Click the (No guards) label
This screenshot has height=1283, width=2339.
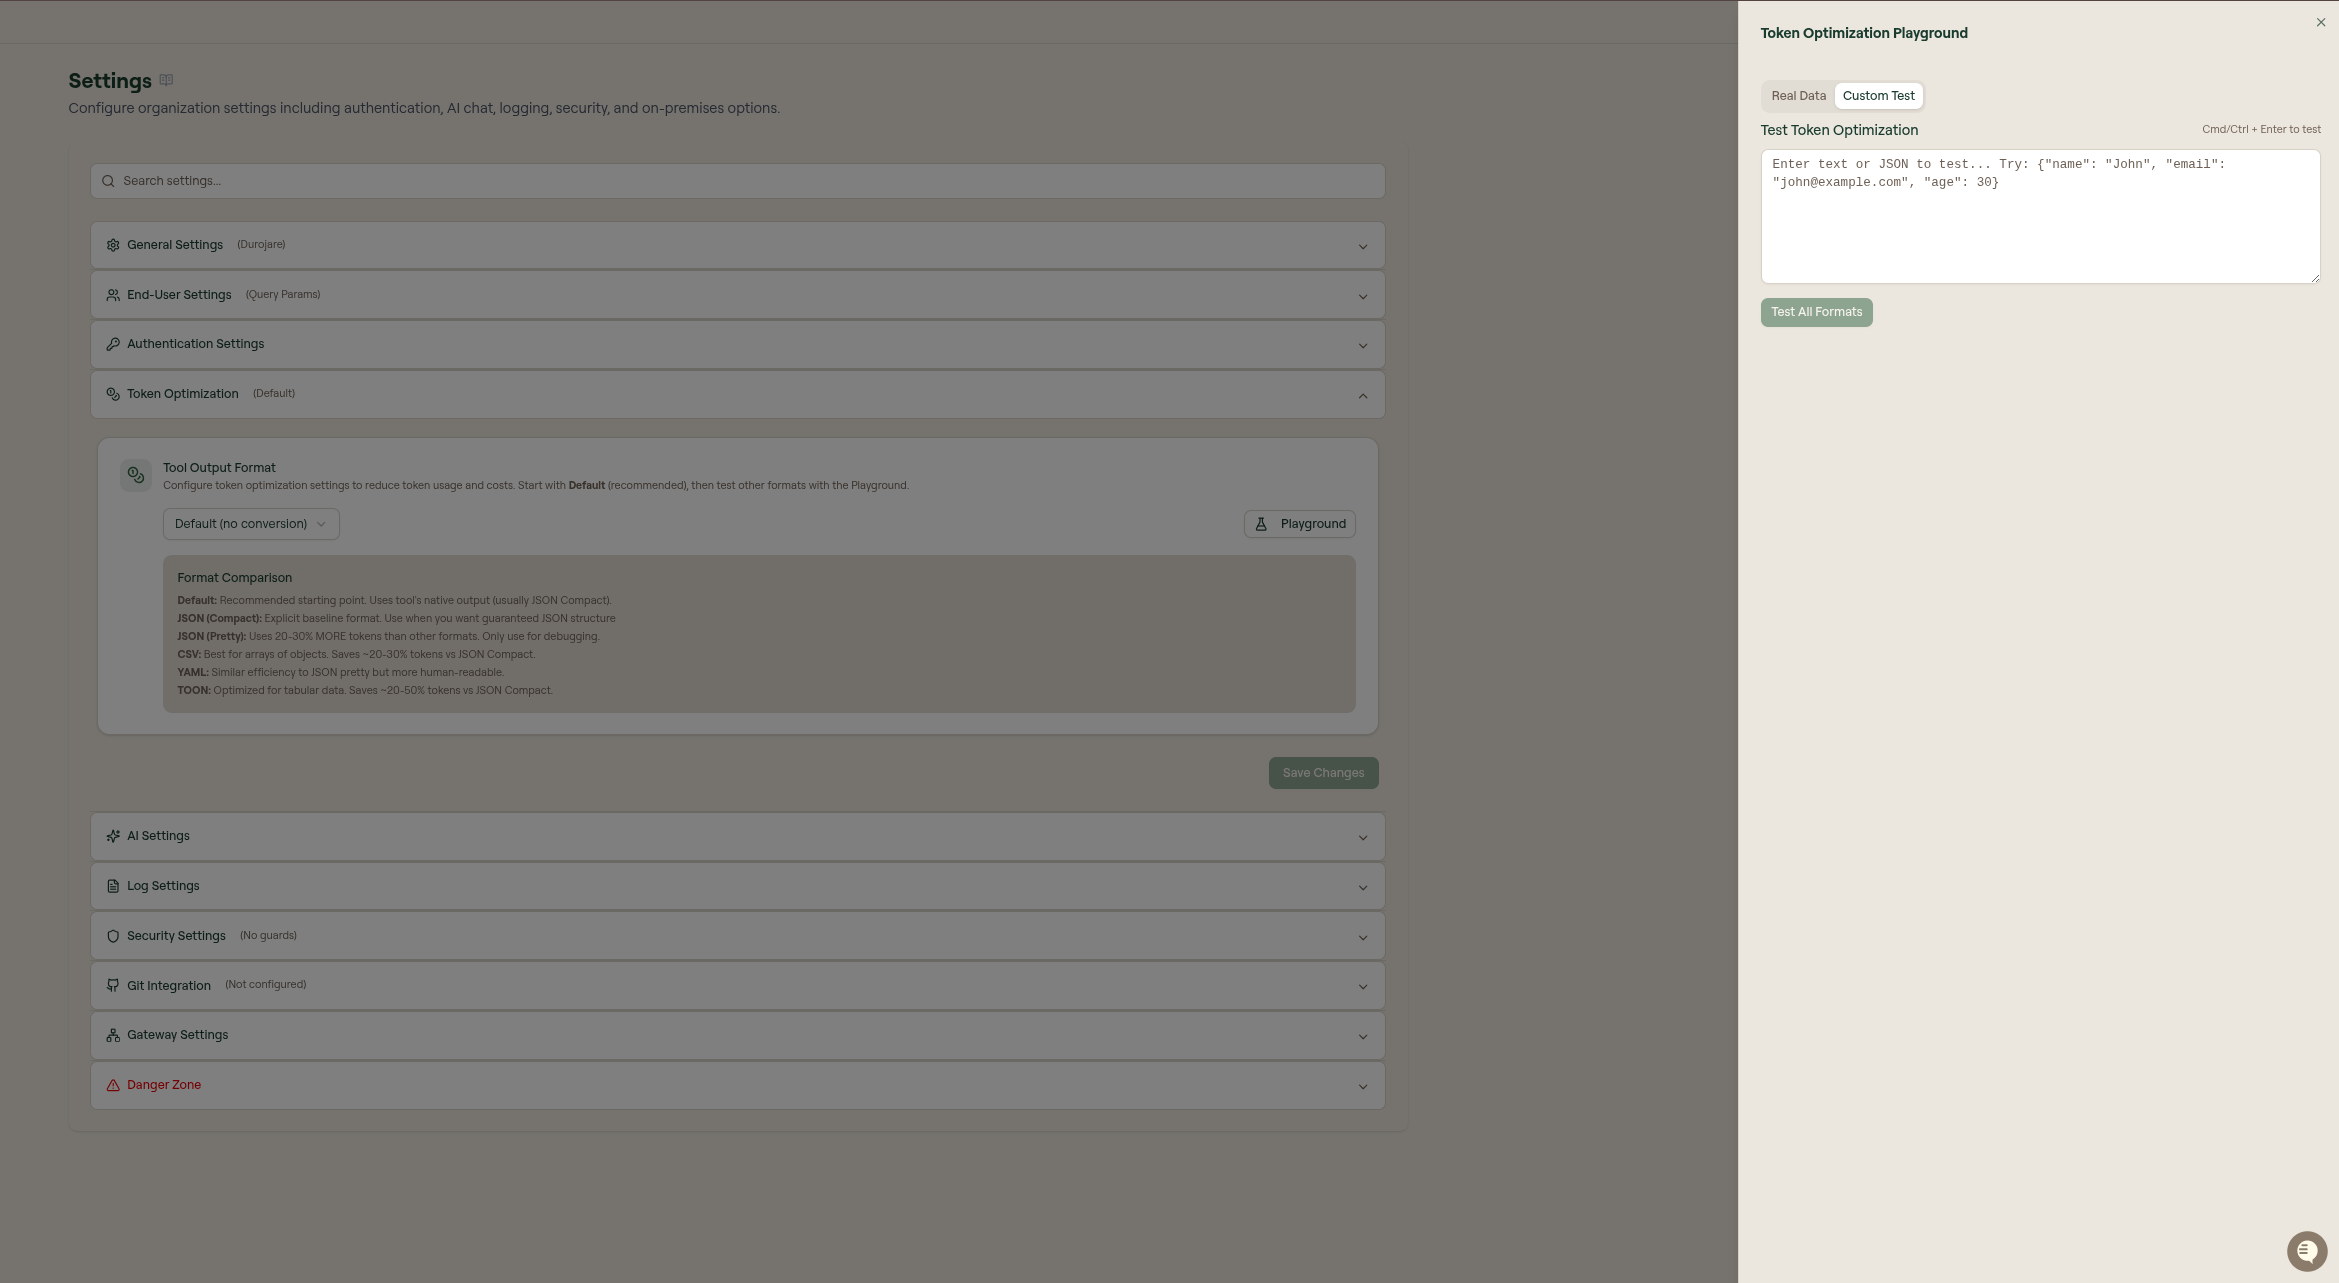268,935
